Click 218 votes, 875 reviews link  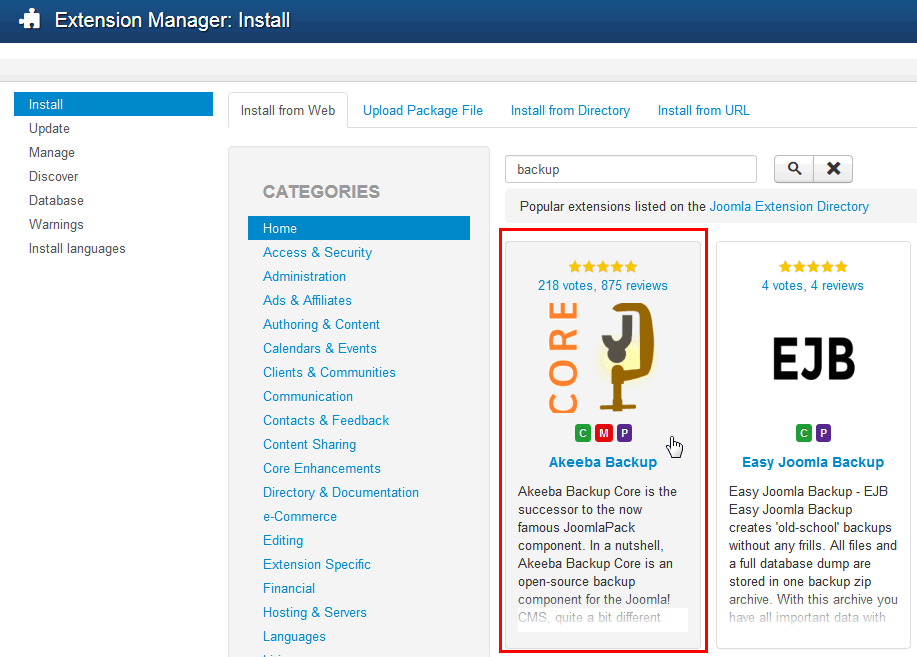click(x=602, y=285)
